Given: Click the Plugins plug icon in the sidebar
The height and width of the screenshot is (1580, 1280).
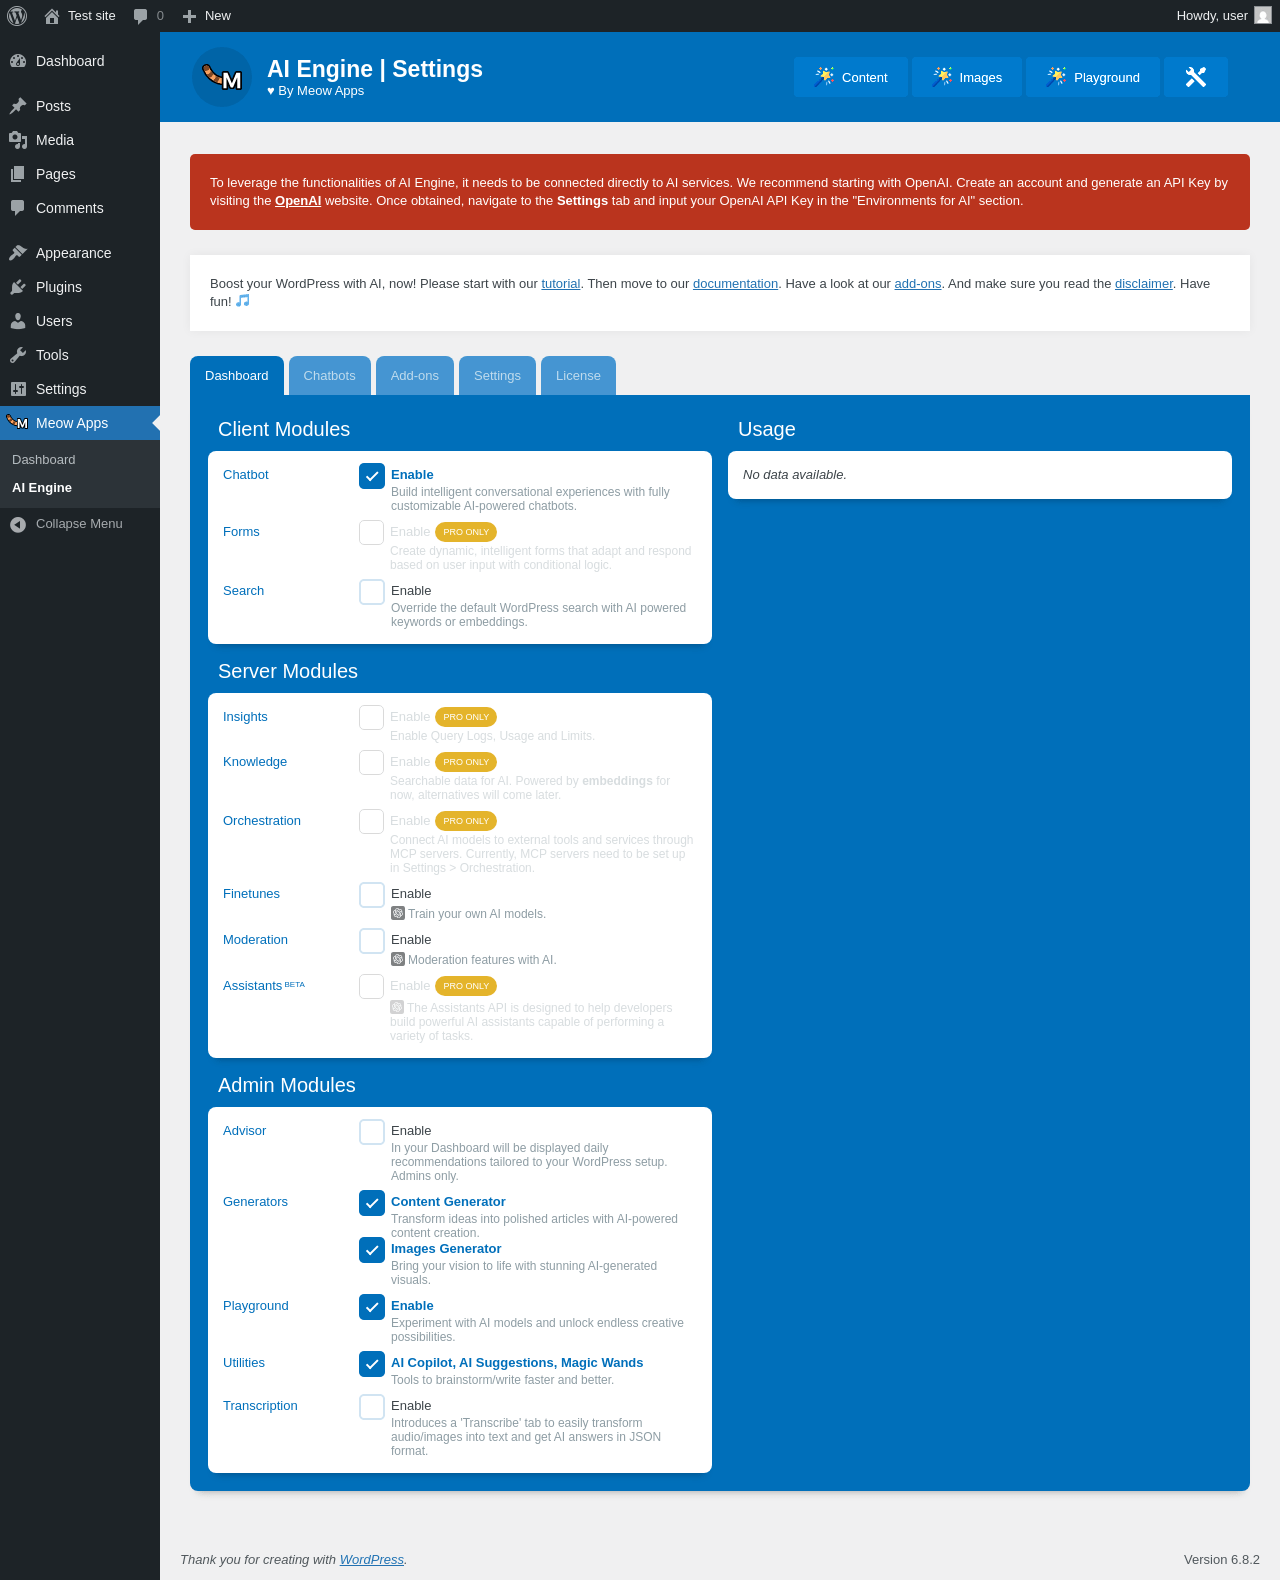Looking at the screenshot, I should point(18,287).
